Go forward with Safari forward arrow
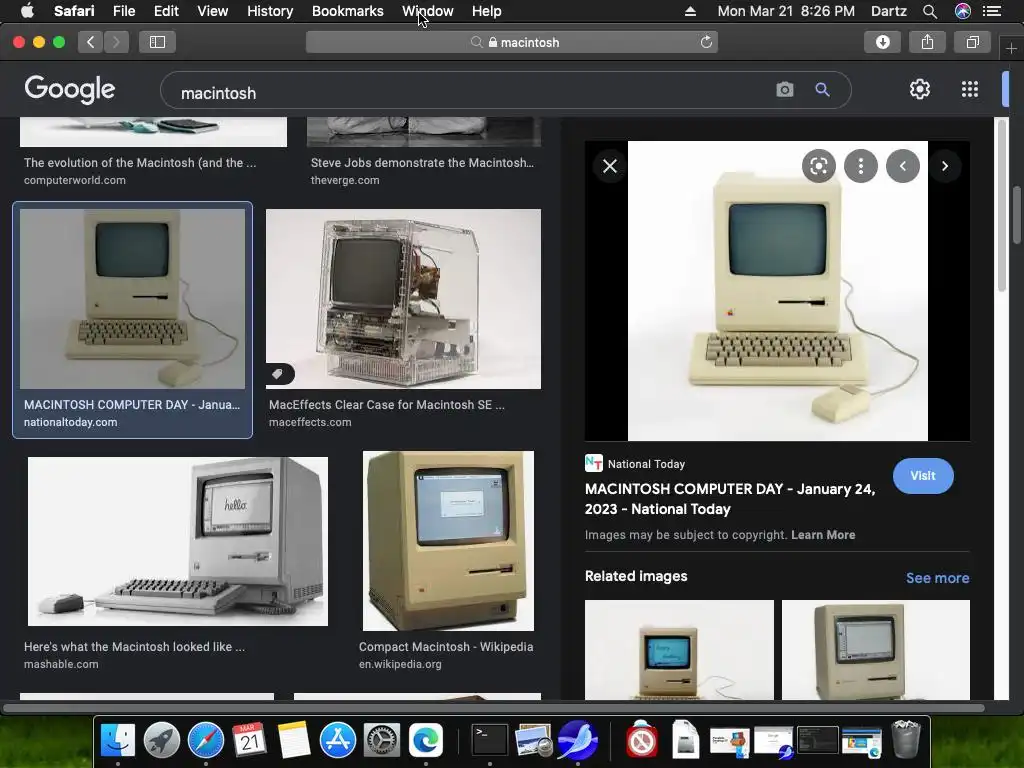Viewport: 1024px width, 768px height. point(116,42)
